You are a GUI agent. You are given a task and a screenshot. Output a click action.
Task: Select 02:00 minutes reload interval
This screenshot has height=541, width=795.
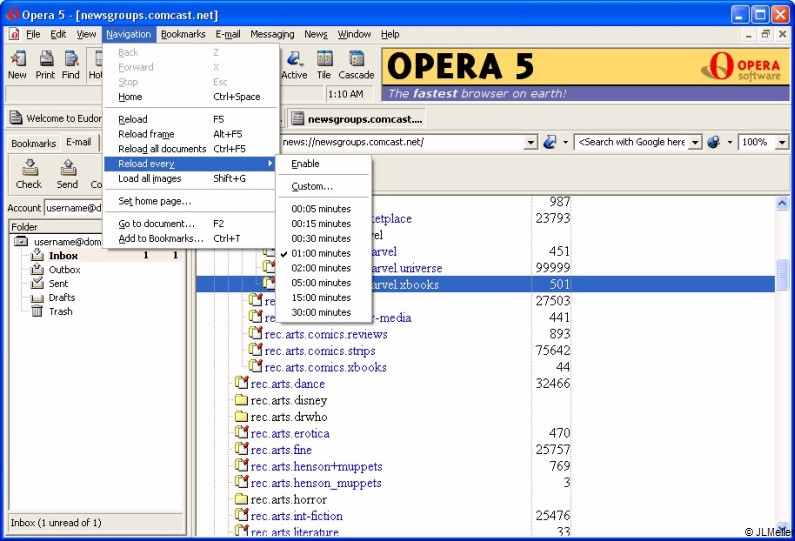point(323,268)
